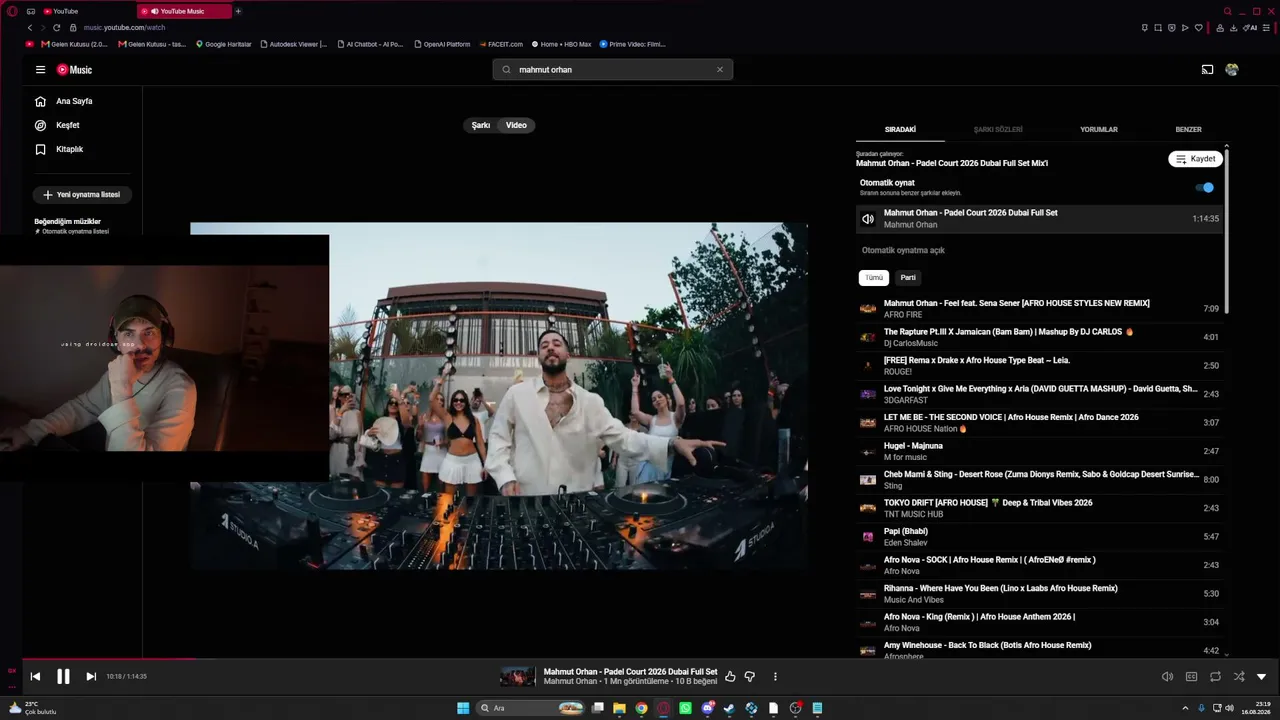Viewport: 1280px width, 720px height.
Task: Play Love Tonight x Give Me Everything mashup
Action: (x=1039, y=394)
